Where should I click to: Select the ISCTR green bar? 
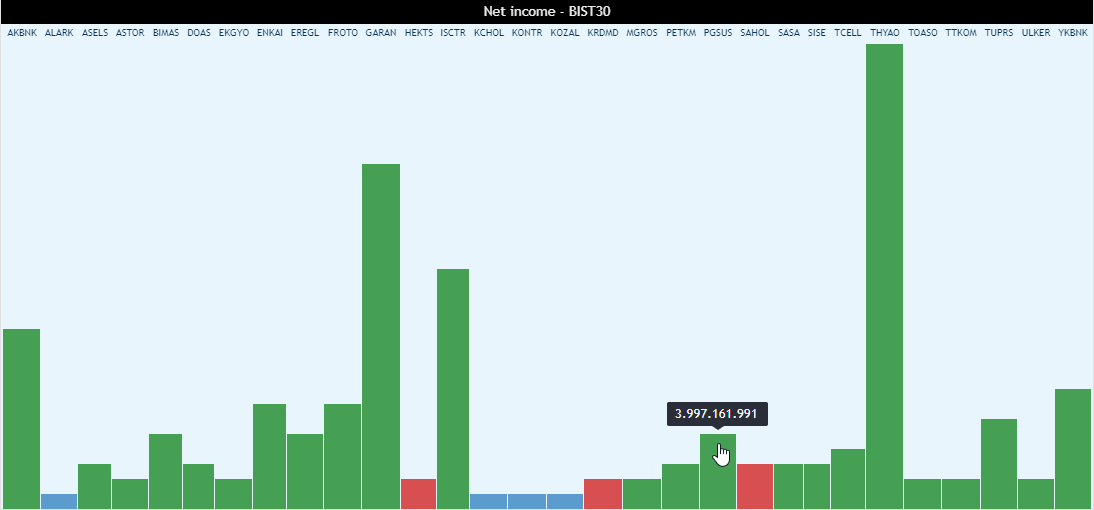[452, 388]
